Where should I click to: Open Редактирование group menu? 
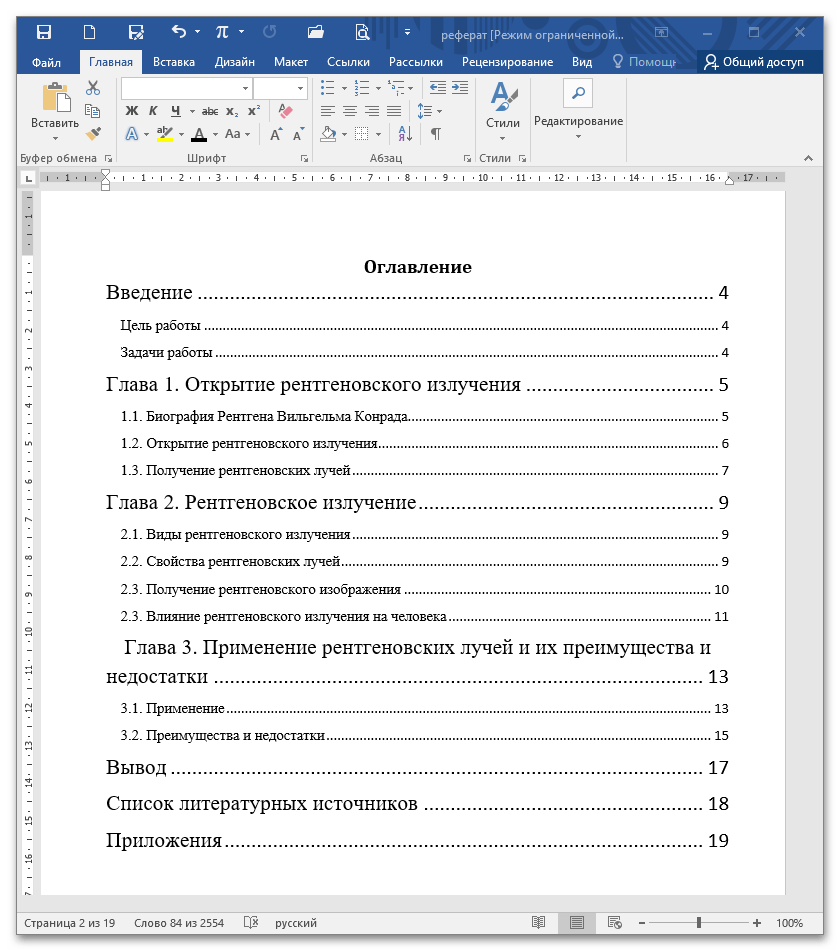[578, 127]
